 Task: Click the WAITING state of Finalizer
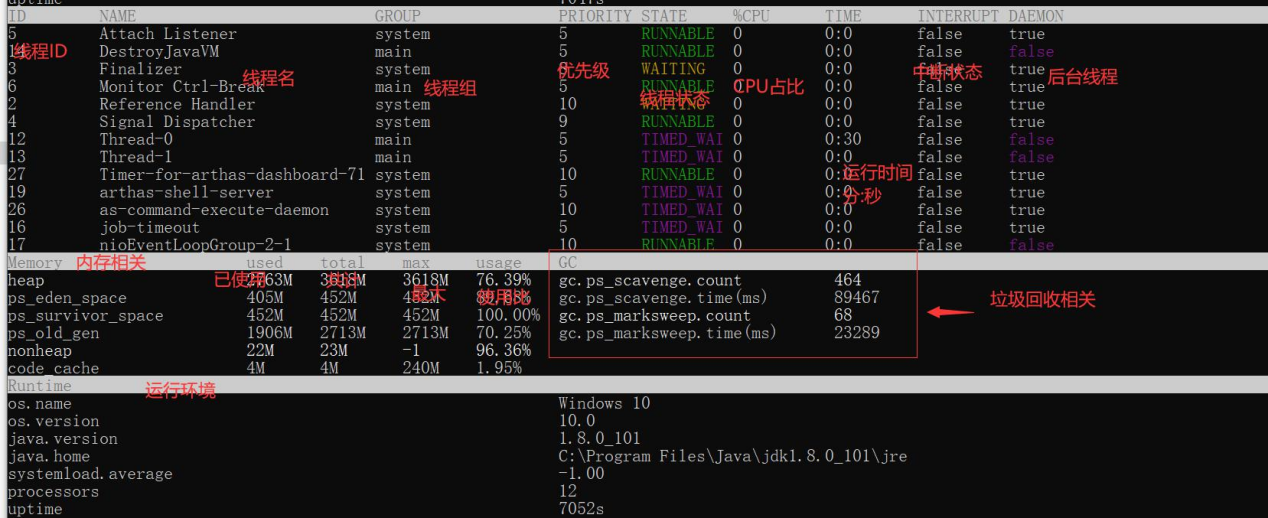673,69
